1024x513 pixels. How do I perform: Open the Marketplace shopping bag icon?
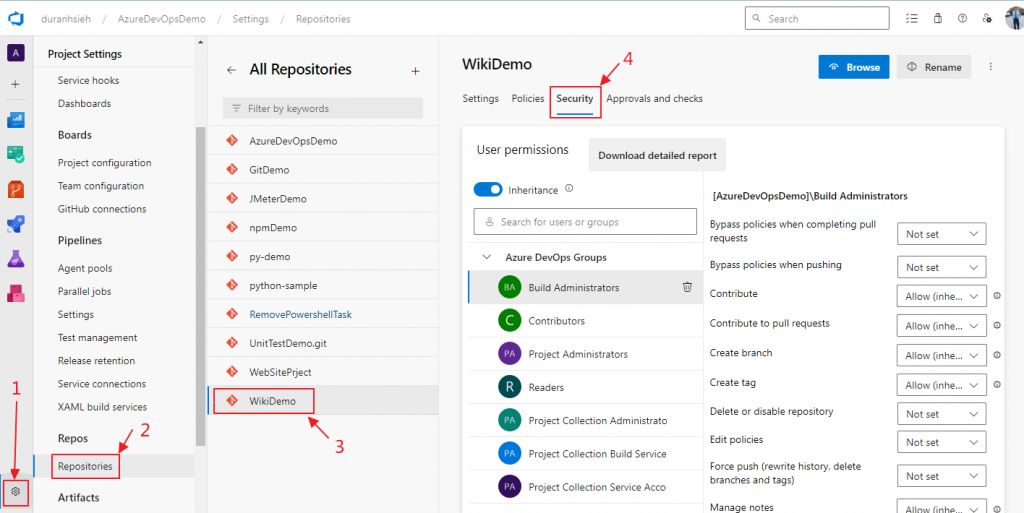pyautogui.click(x=938, y=18)
